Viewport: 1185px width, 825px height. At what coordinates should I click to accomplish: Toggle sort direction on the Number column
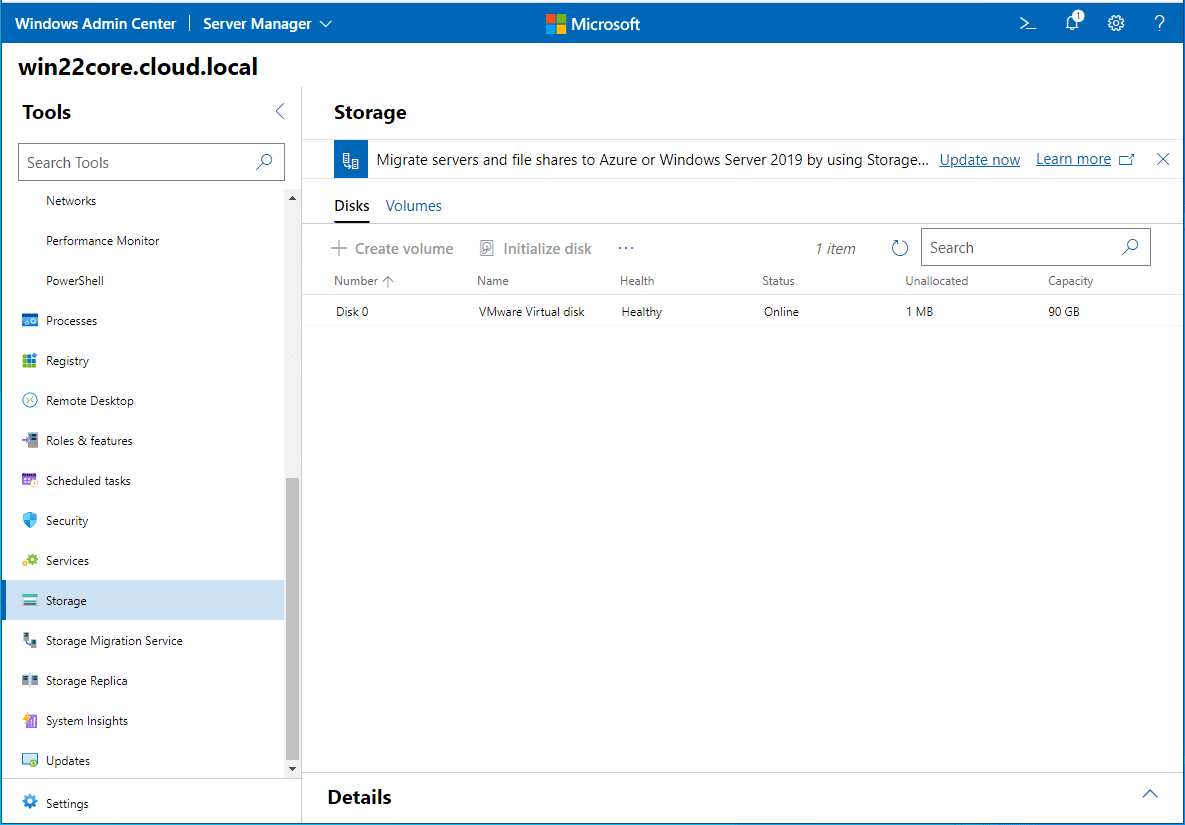pos(363,280)
